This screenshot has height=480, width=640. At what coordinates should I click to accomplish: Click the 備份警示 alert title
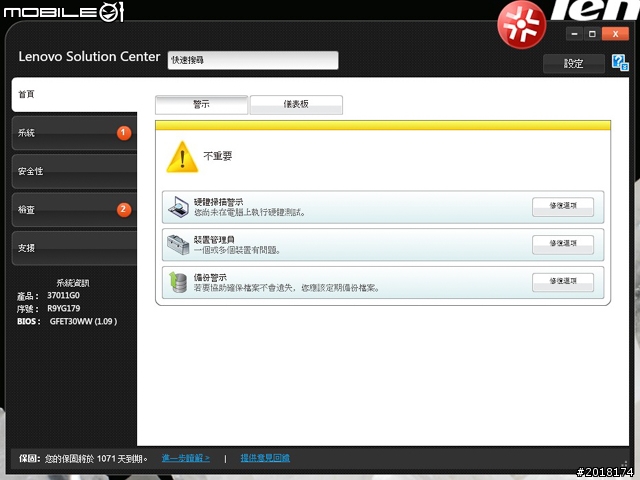click(x=210, y=278)
